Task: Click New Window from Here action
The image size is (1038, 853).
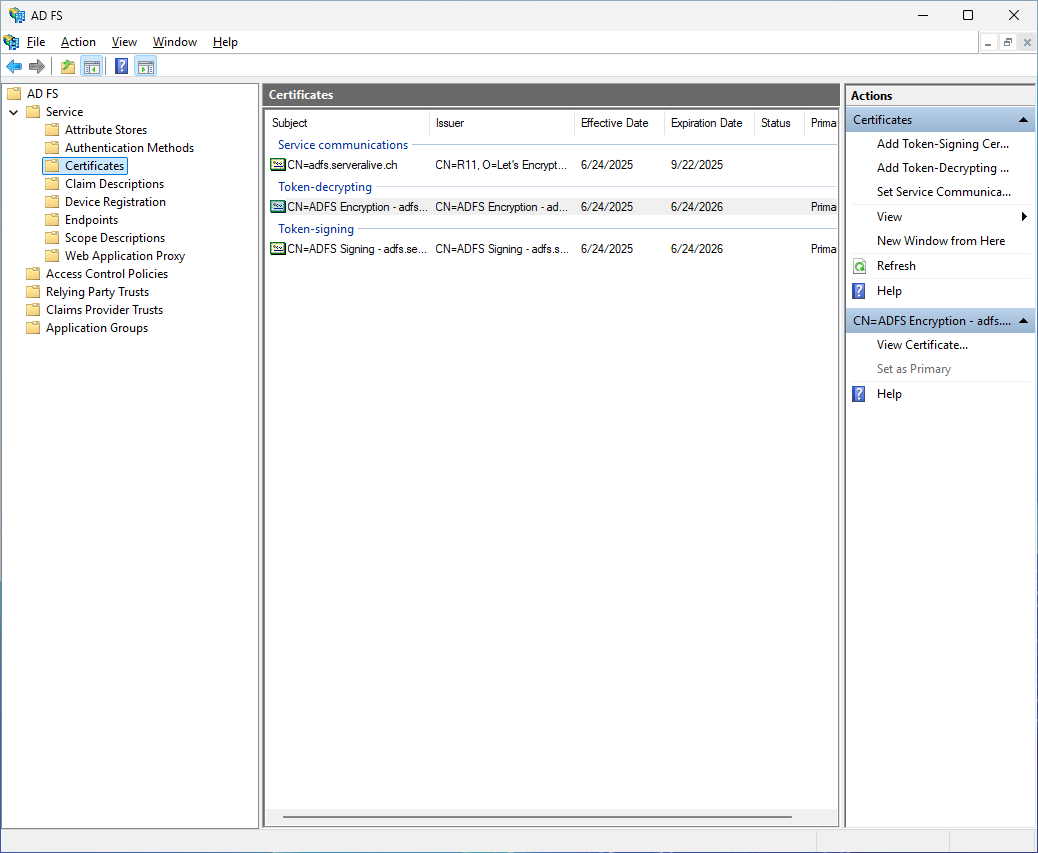Action: [x=941, y=241]
